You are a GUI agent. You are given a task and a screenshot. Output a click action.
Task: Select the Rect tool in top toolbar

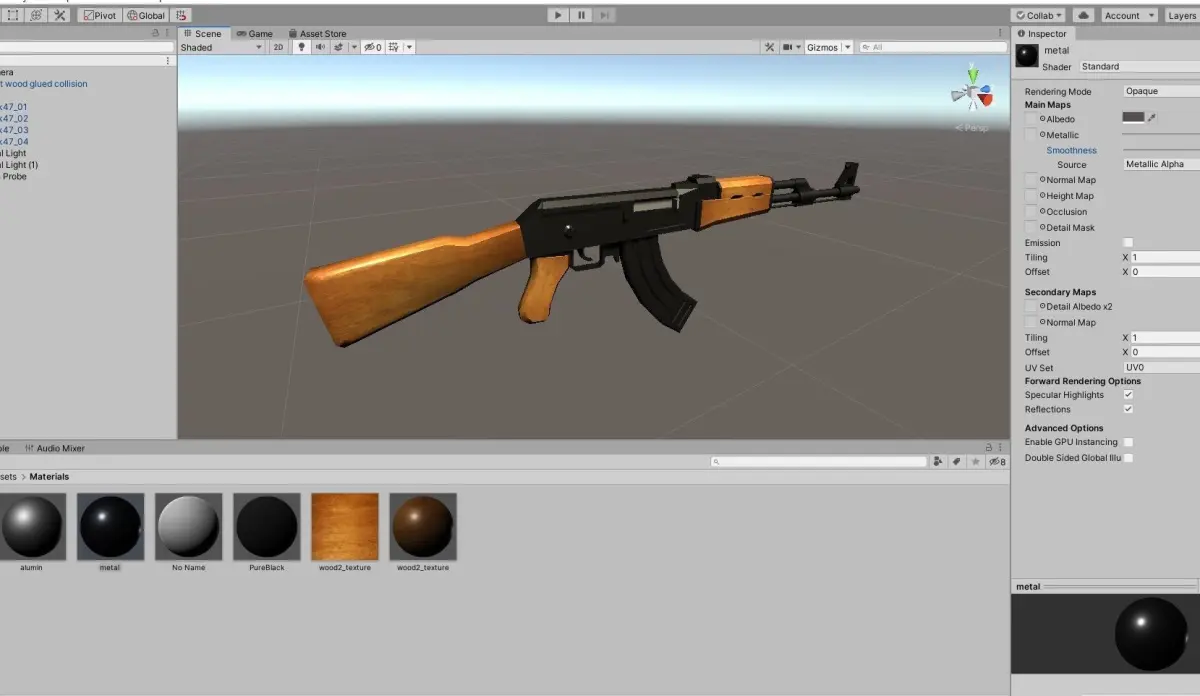pyautogui.click(x=13, y=15)
